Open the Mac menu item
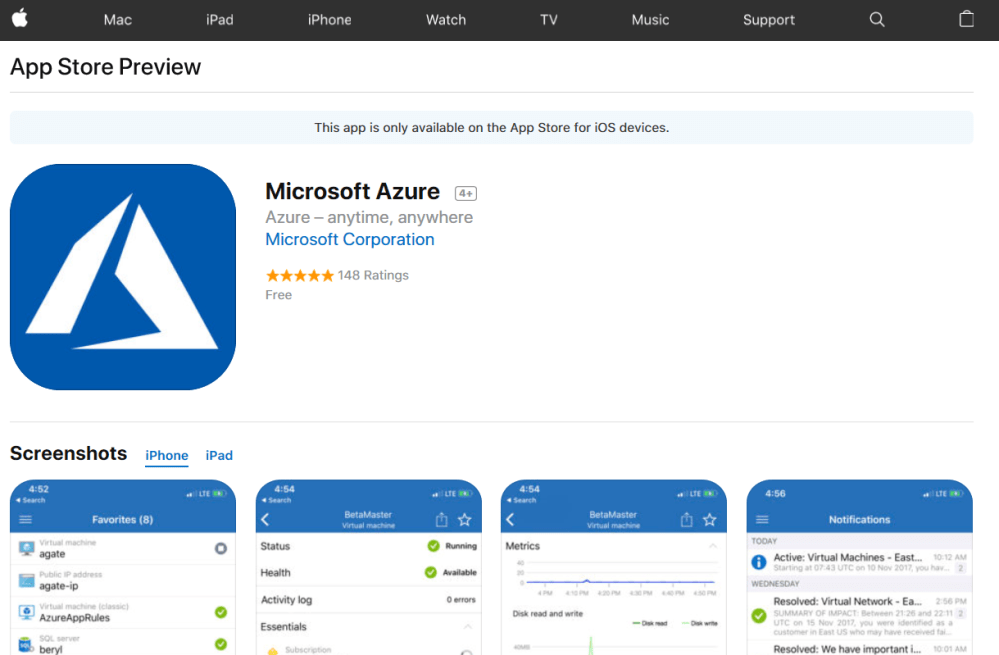999x655 pixels. coord(117,20)
